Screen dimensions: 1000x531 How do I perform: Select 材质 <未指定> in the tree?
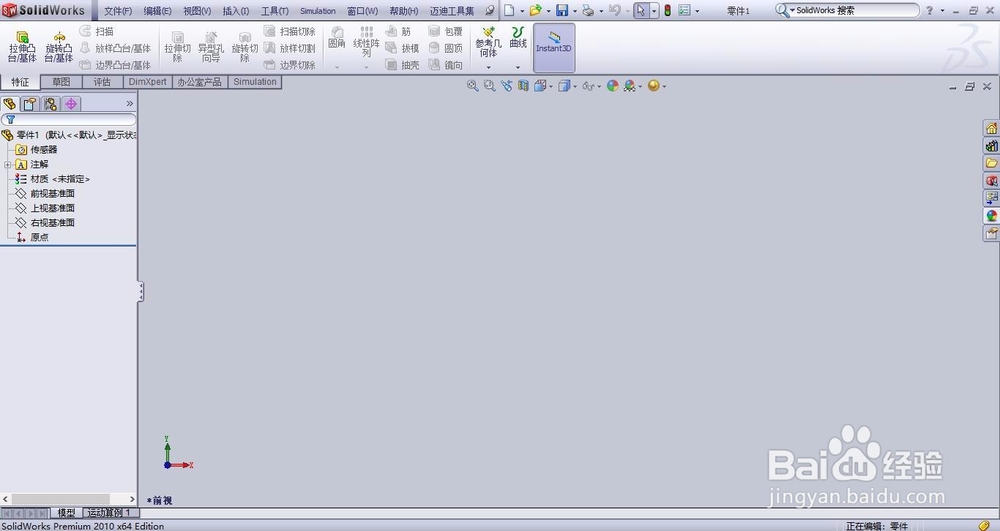pyautogui.click(x=60, y=179)
